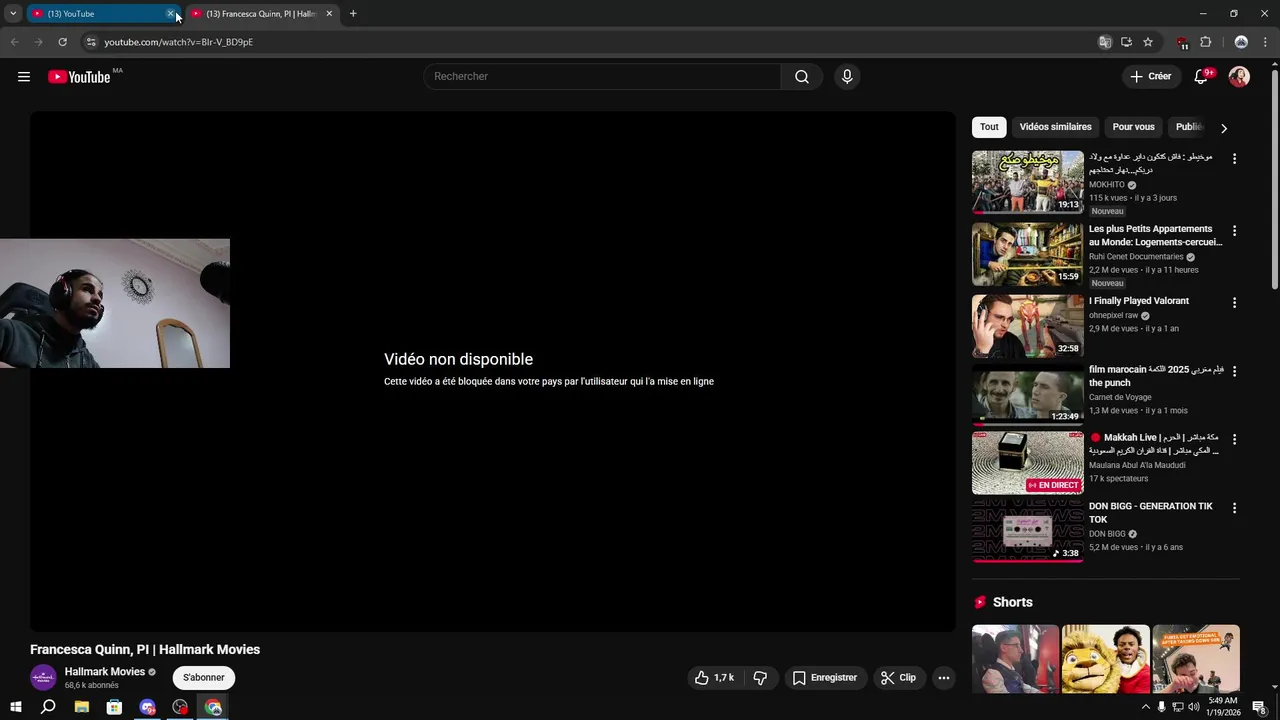
Task: Open options menu for the MOKHITO video
Action: (1234, 159)
